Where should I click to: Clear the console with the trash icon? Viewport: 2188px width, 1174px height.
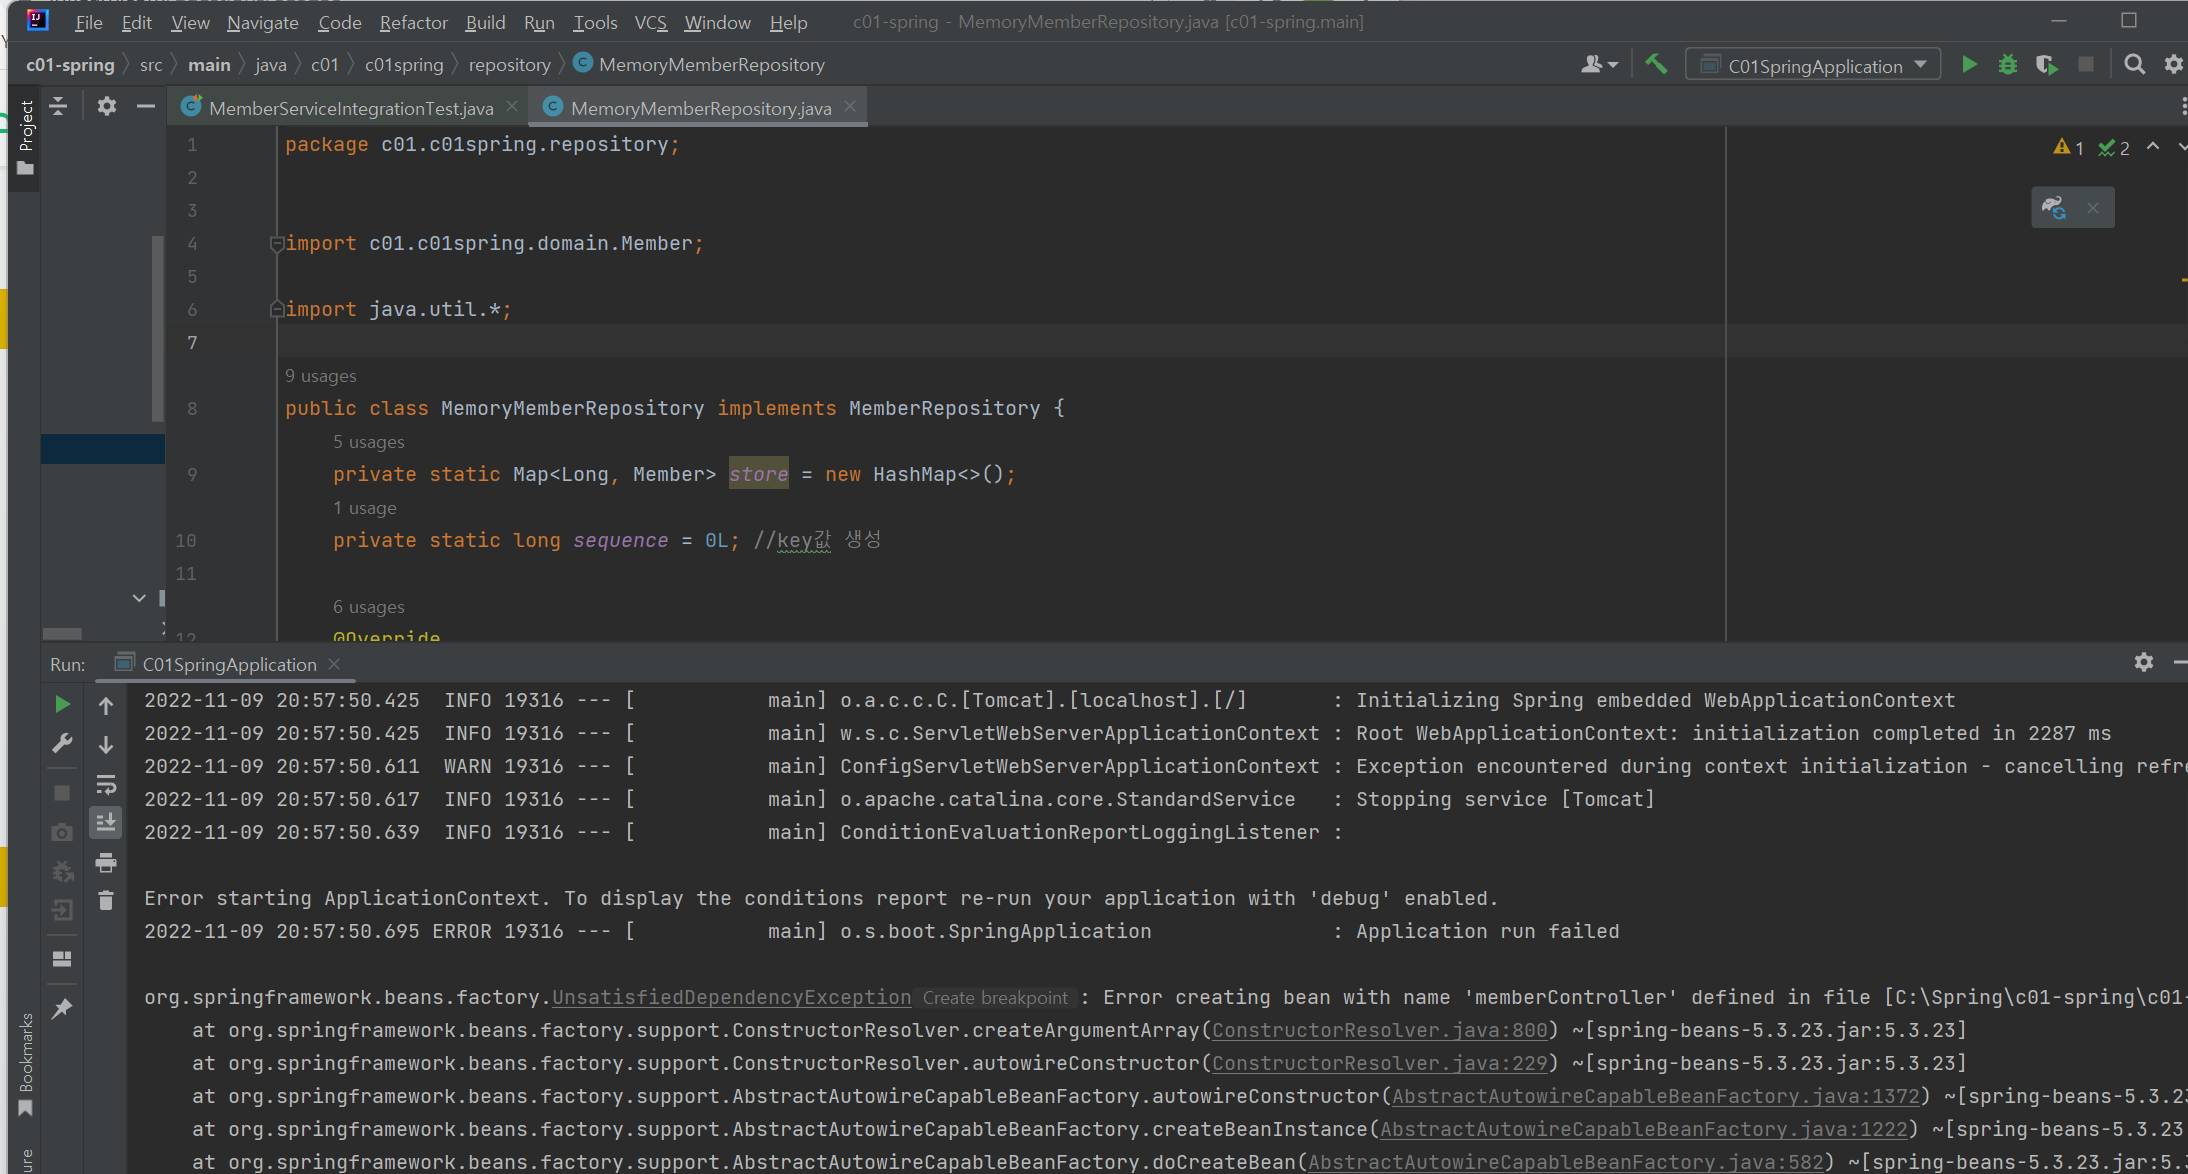106,901
